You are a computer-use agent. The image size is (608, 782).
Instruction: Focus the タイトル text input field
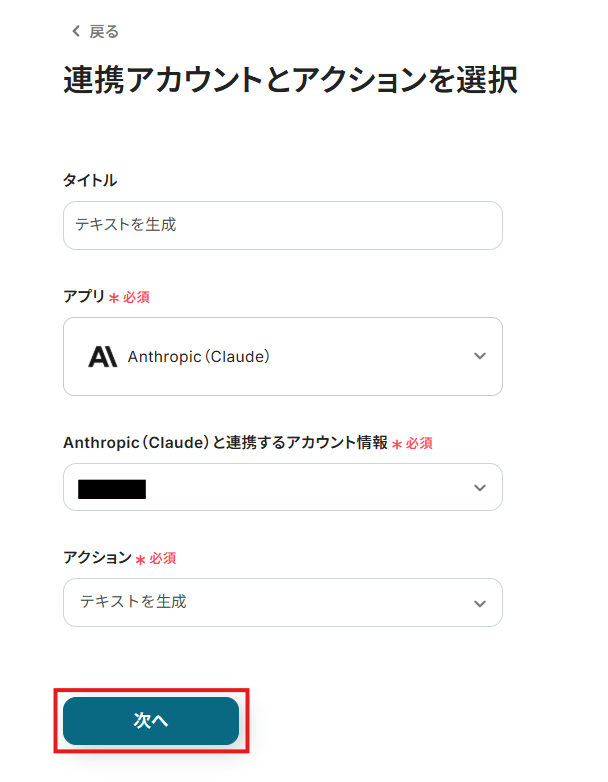click(282, 226)
